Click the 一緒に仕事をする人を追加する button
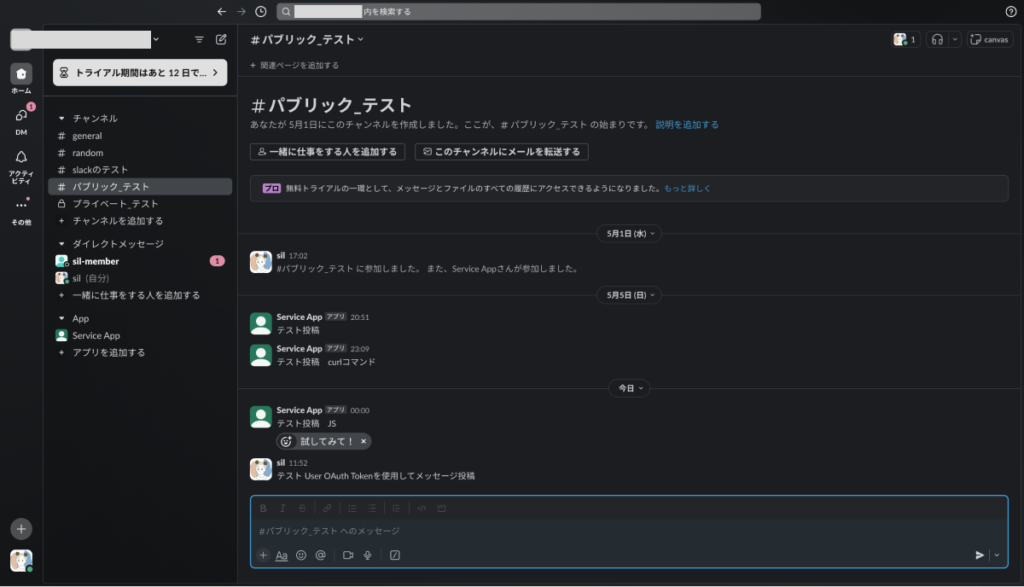1024x587 pixels. point(326,152)
